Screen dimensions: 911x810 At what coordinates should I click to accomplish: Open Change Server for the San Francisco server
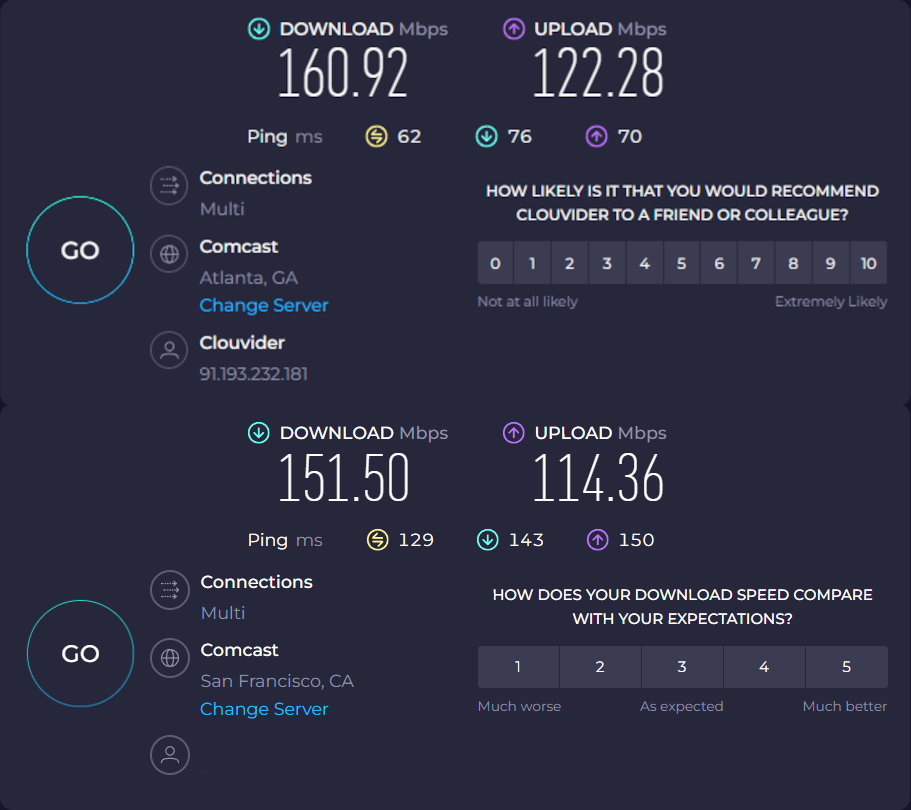[x=263, y=709]
